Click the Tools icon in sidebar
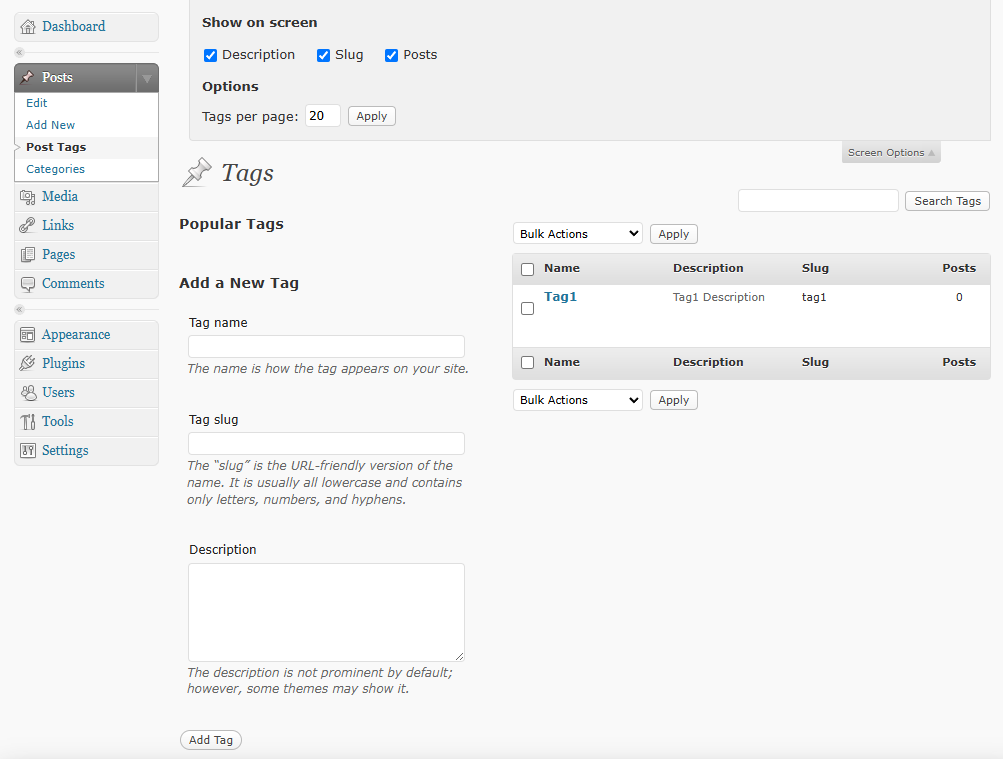 pos(28,421)
